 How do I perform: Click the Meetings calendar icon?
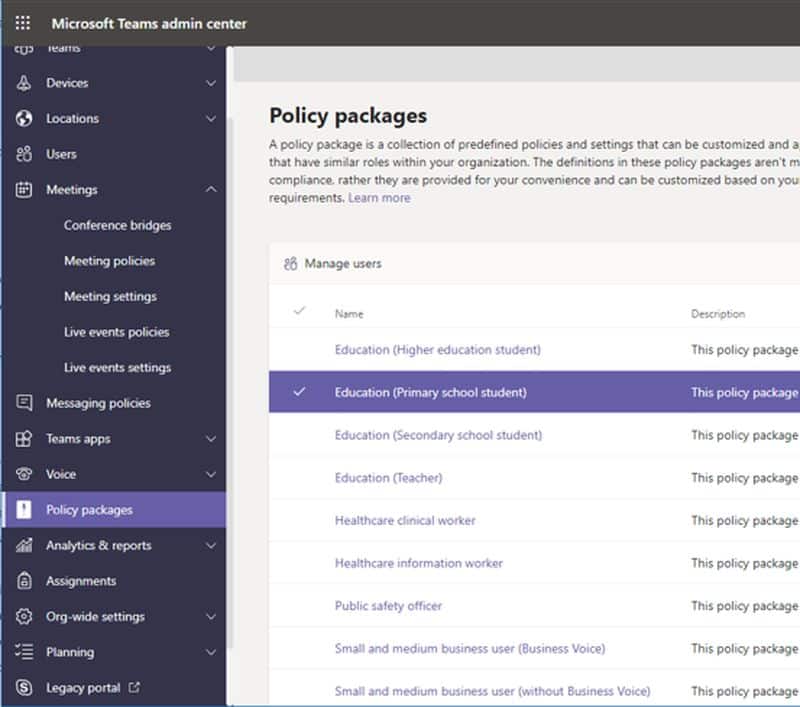[23, 189]
